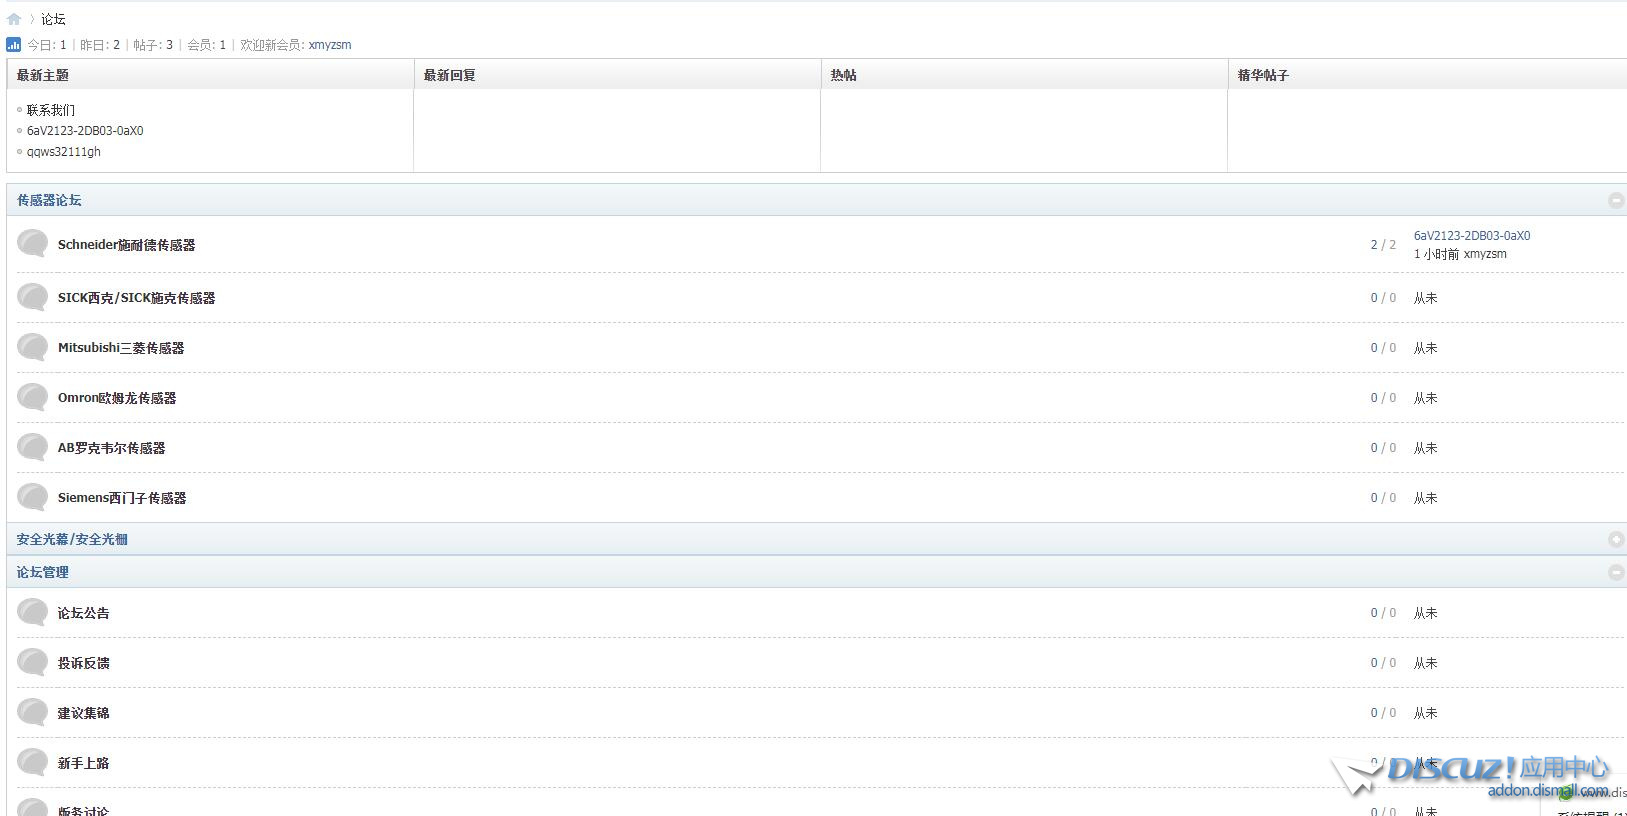Click the 帖子: 3 statistic
Screen dimensions: 1627x816
[x=153, y=45]
